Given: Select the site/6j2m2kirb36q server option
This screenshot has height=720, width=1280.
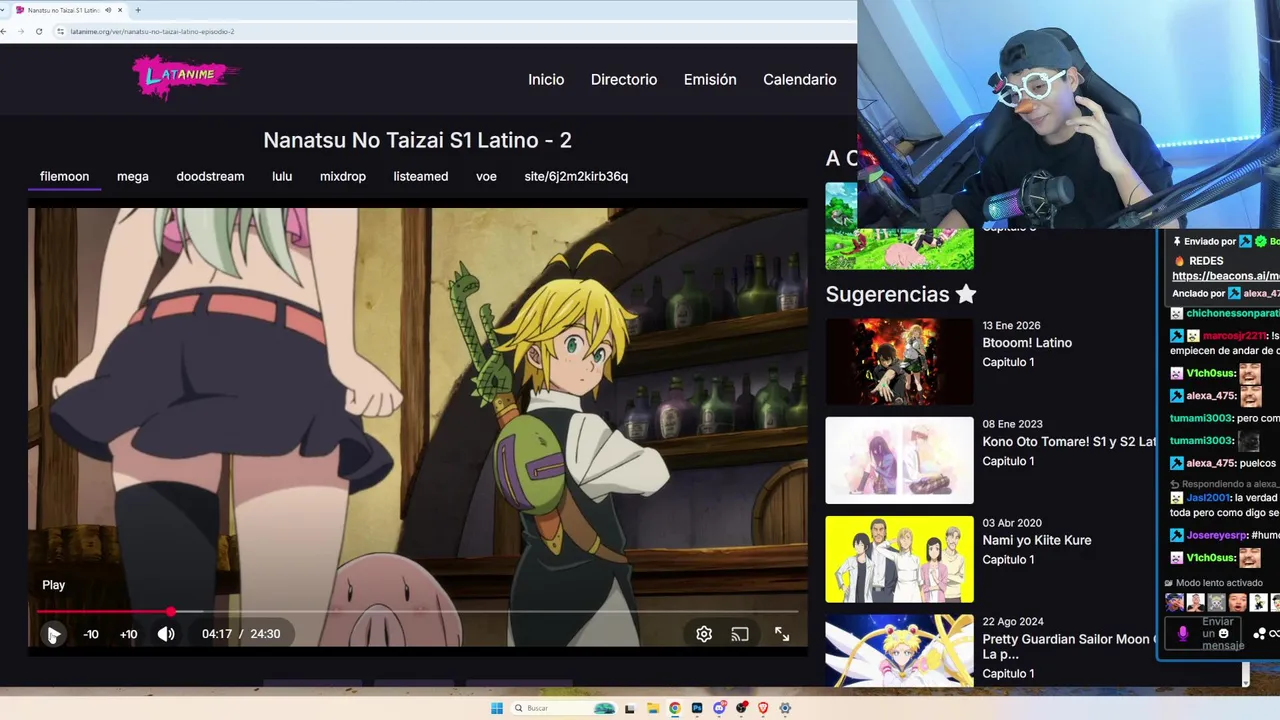Looking at the screenshot, I should (x=576, y=176).
